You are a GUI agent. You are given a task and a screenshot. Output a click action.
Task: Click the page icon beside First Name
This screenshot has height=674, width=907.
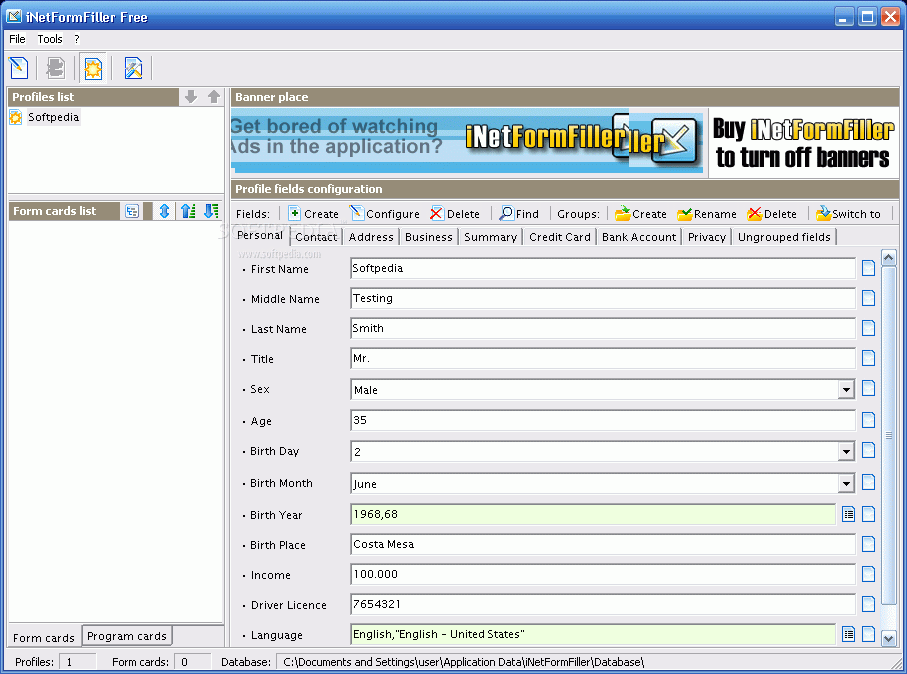(868, 268)
